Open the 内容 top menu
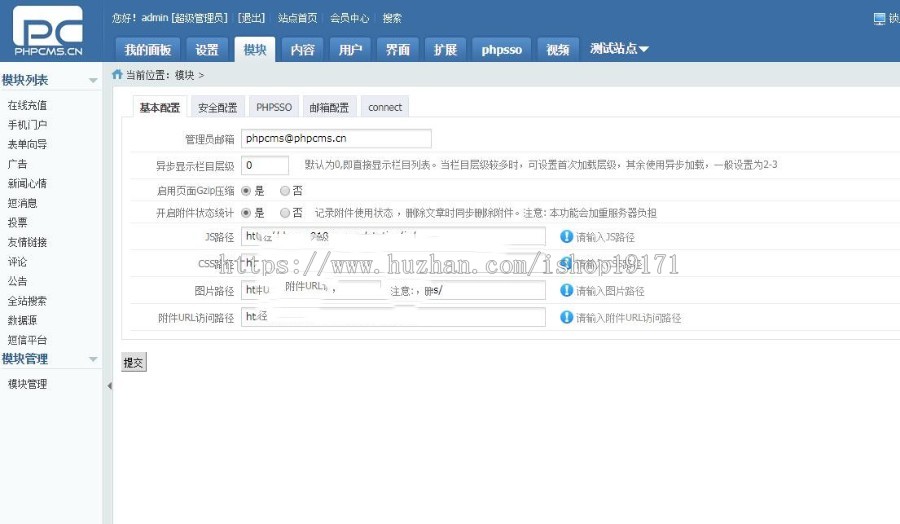 click(302, 49)
